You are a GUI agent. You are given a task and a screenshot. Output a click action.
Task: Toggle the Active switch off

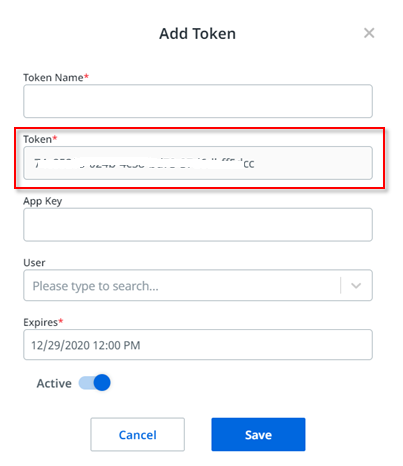coord(95,383)
